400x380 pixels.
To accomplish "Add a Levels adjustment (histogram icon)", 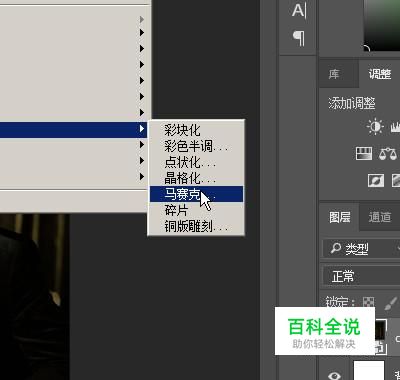I will click(x=396, y=127).
